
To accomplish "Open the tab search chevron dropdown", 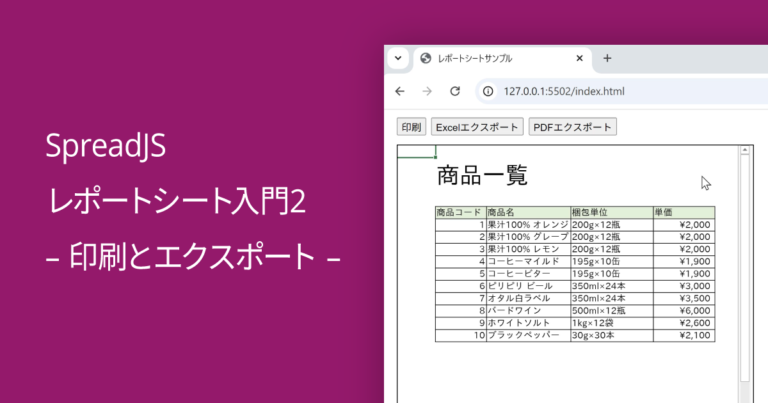I will (398, 58).
